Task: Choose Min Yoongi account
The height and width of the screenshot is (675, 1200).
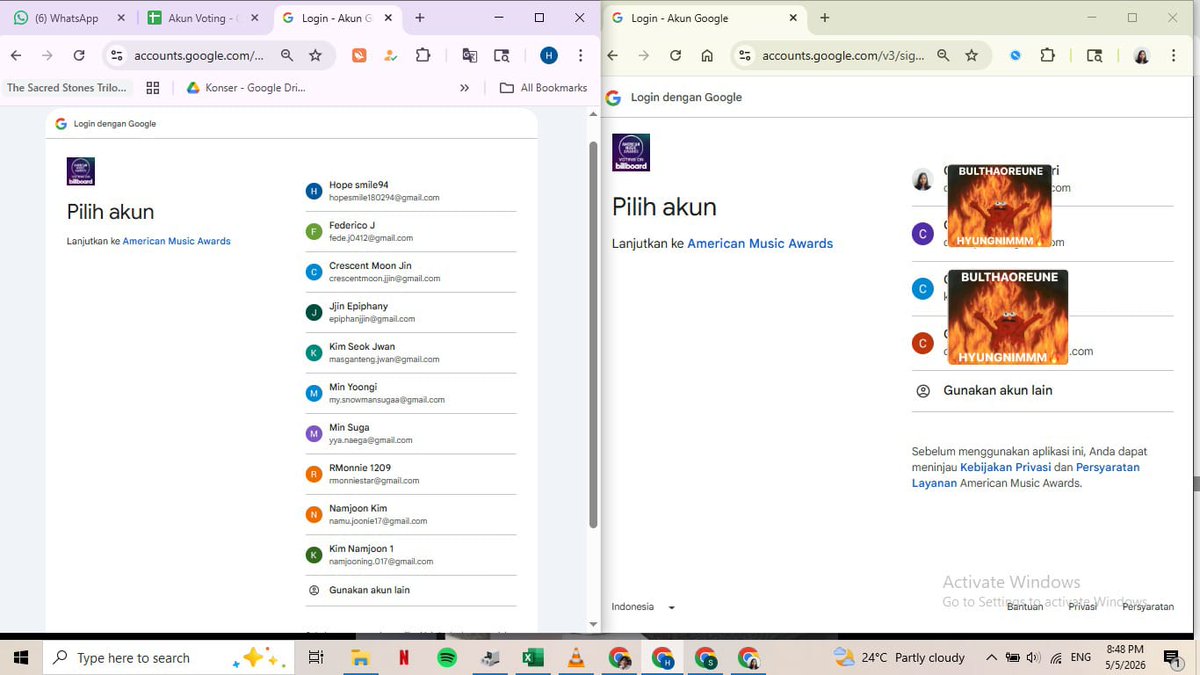Action: (410, 393)
